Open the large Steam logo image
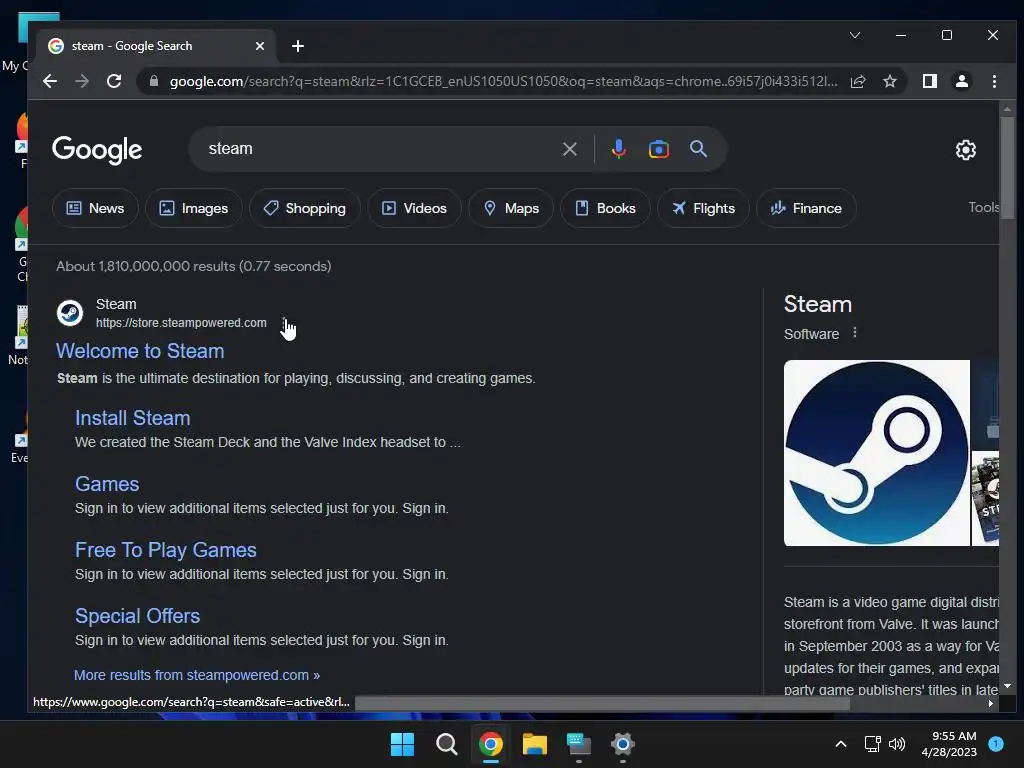Viewport: 1024px width, 768px height. pyautogui.click(x=876, y=453)
